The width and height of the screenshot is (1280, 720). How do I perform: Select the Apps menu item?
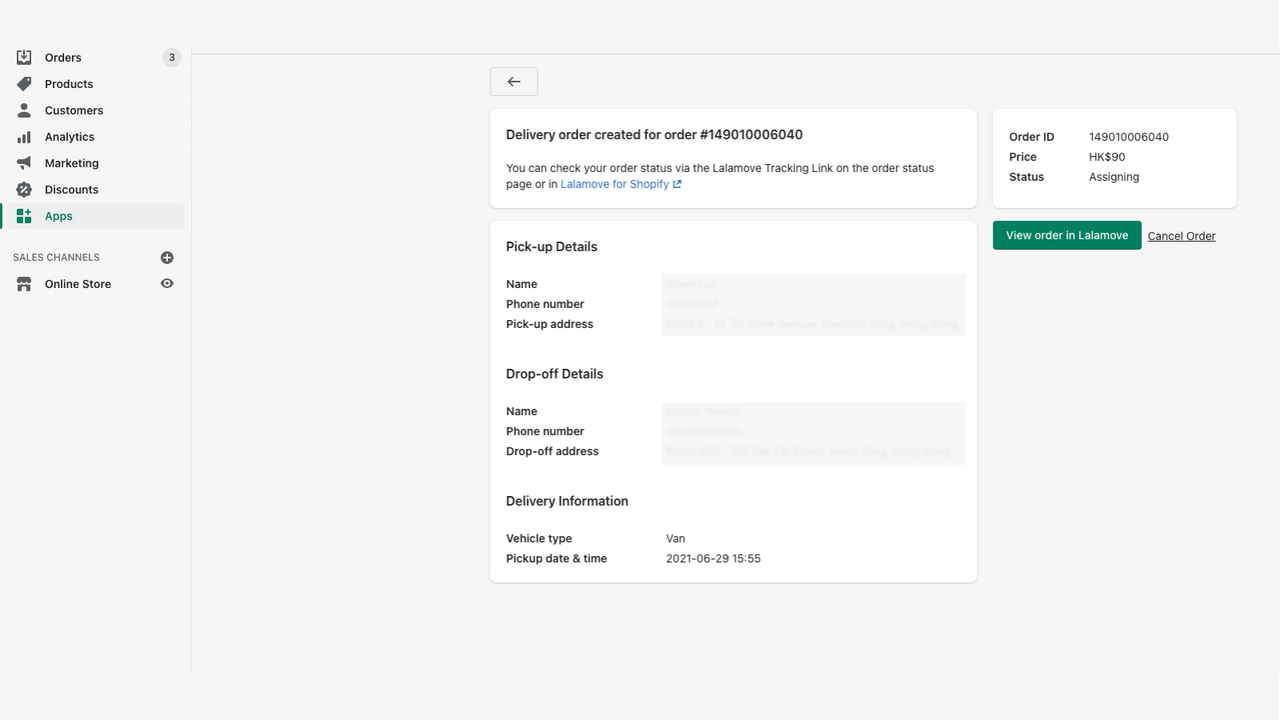[x=58, y=215]
